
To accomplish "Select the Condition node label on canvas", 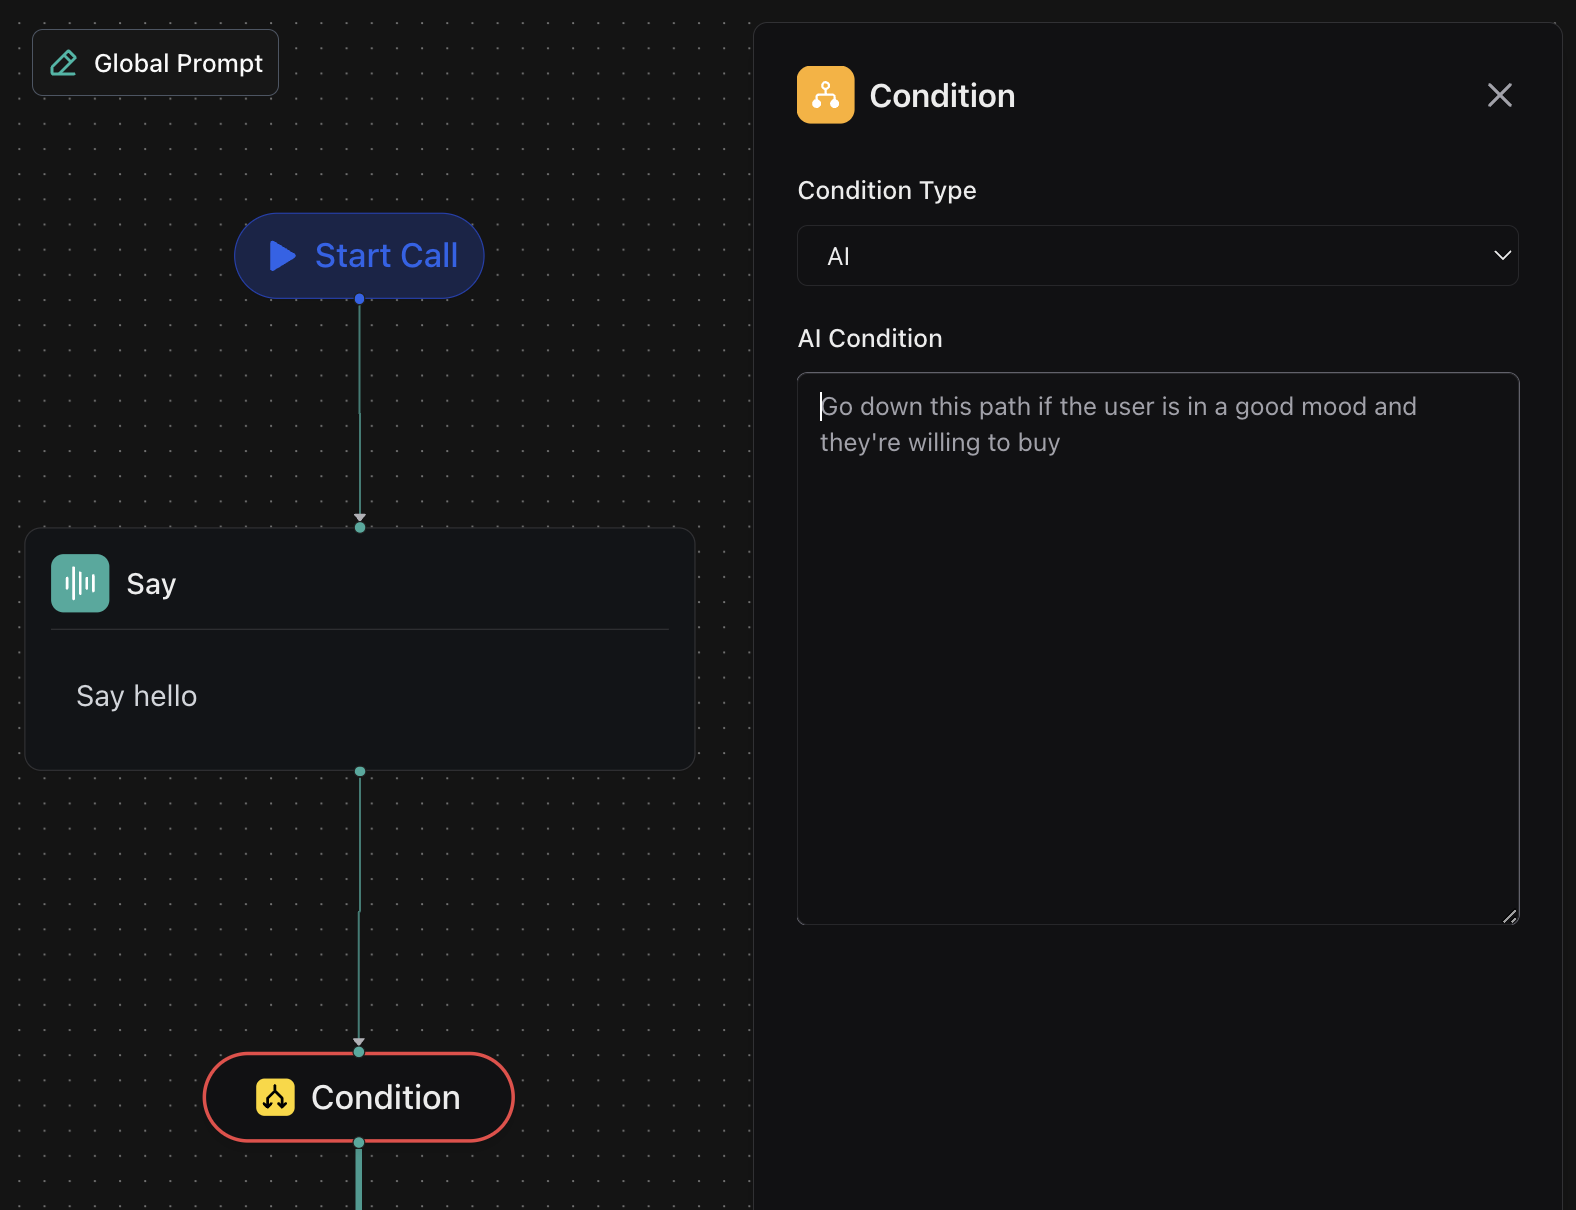I will click(x=385, y=1097).
